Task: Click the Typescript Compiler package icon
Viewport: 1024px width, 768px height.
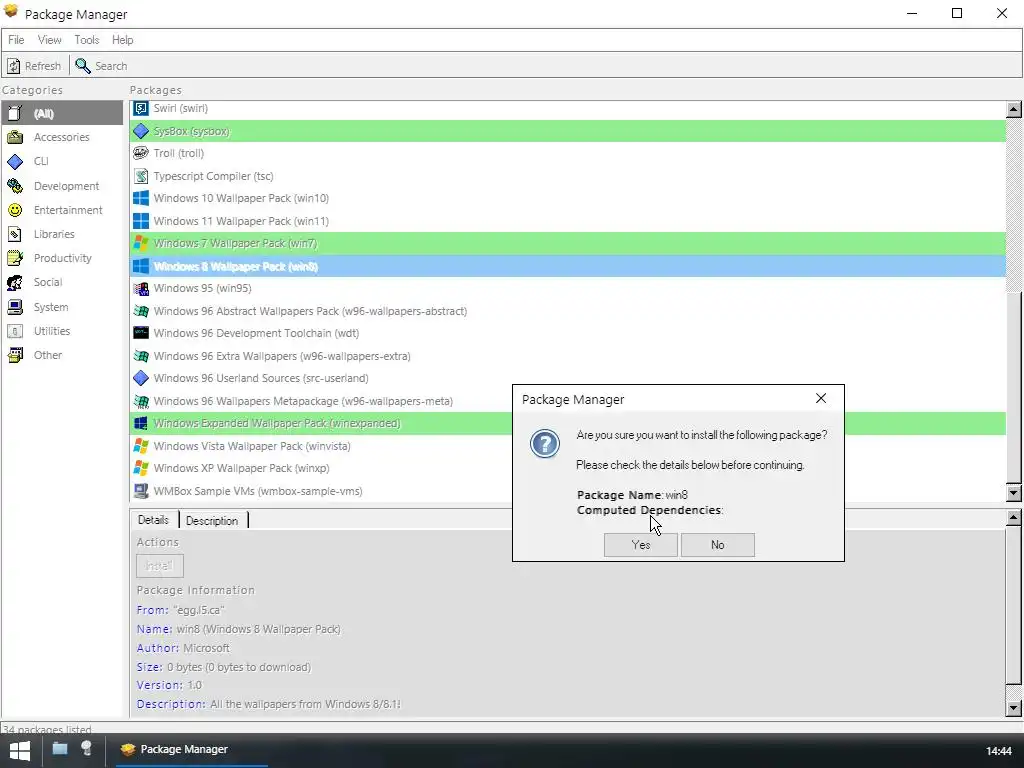Action: pyautogui.click(x=140, y=176)
